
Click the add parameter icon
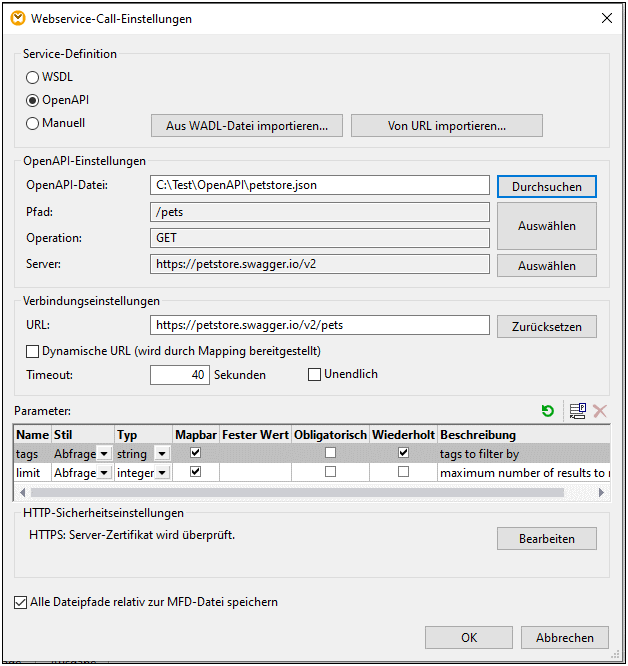click(577, 411)
